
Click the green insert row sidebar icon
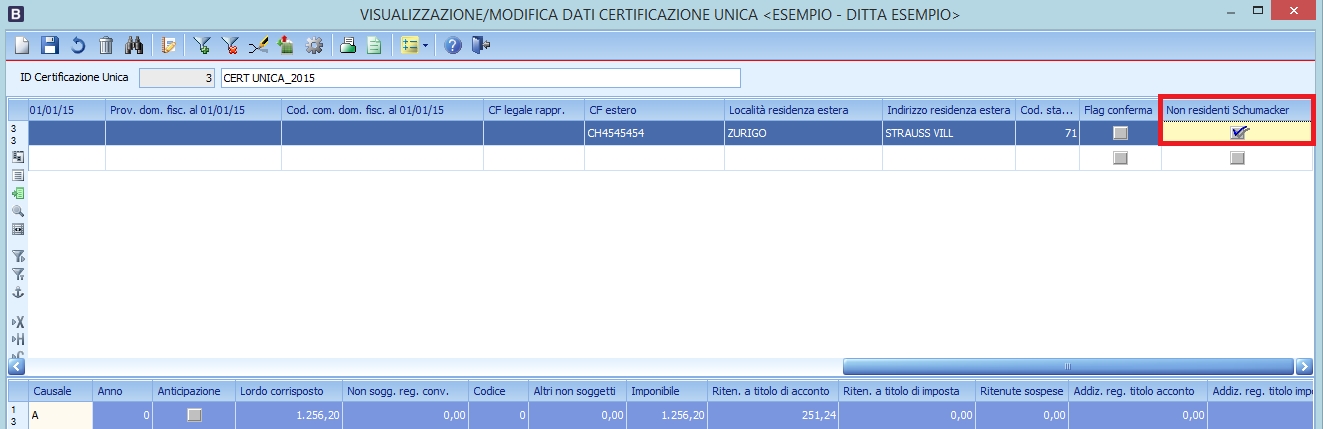17,193
